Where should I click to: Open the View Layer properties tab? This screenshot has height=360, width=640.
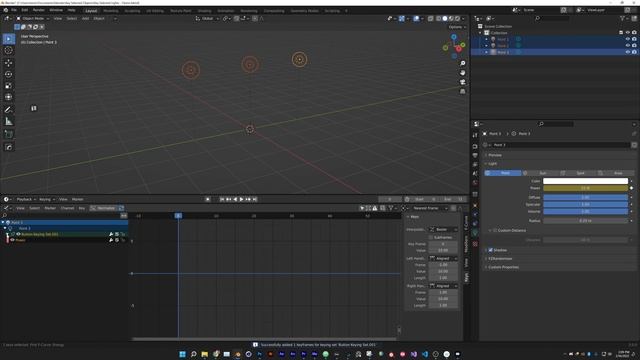(x=475, y=164)
